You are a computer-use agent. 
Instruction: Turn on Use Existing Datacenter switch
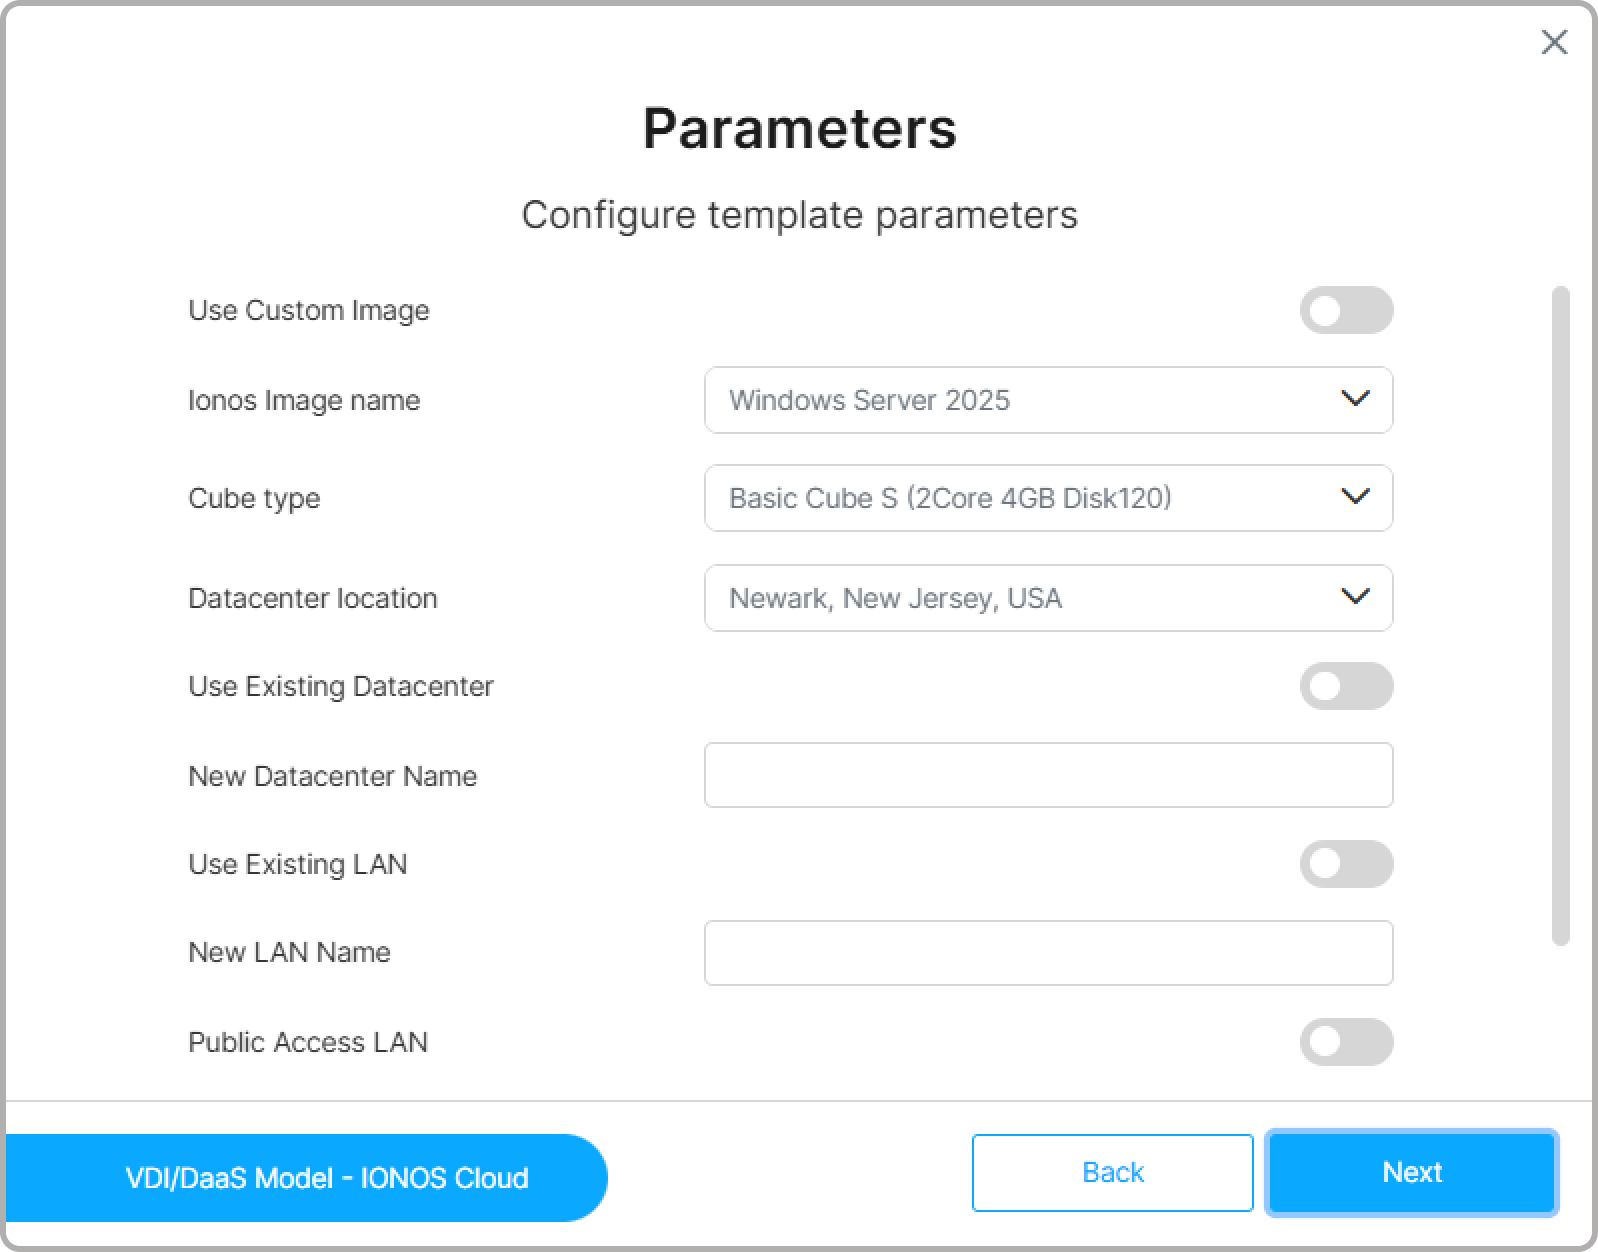(x=1345, y=686)
